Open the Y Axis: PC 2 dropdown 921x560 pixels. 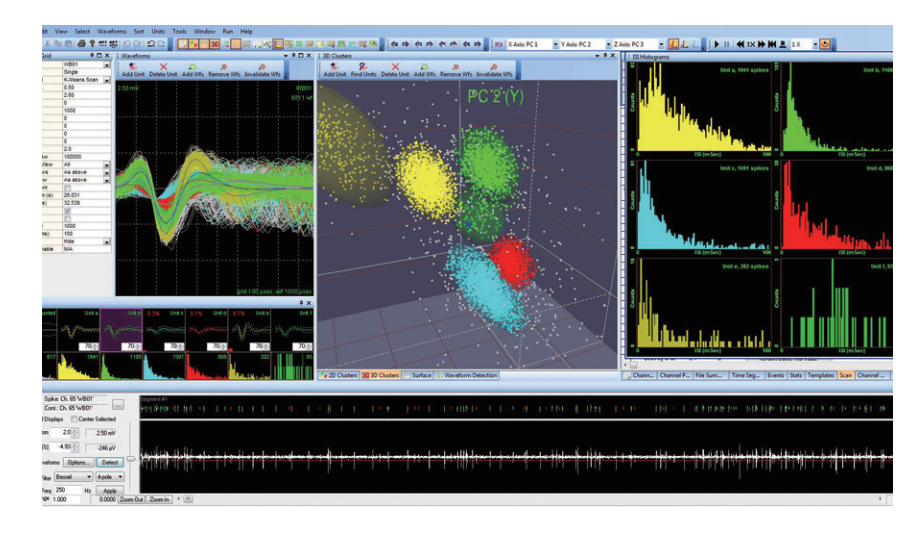[609, 45]
